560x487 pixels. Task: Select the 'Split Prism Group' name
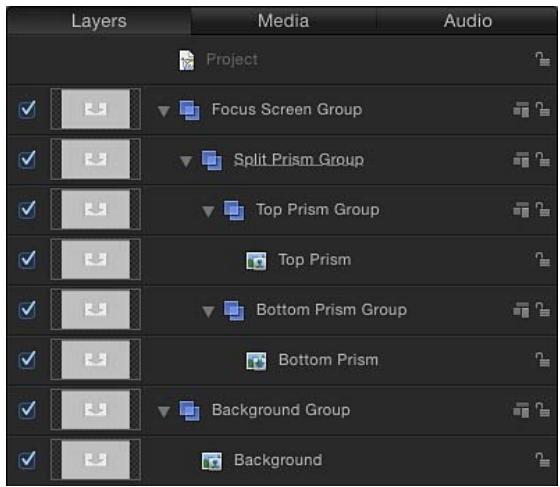pos(299,160)
